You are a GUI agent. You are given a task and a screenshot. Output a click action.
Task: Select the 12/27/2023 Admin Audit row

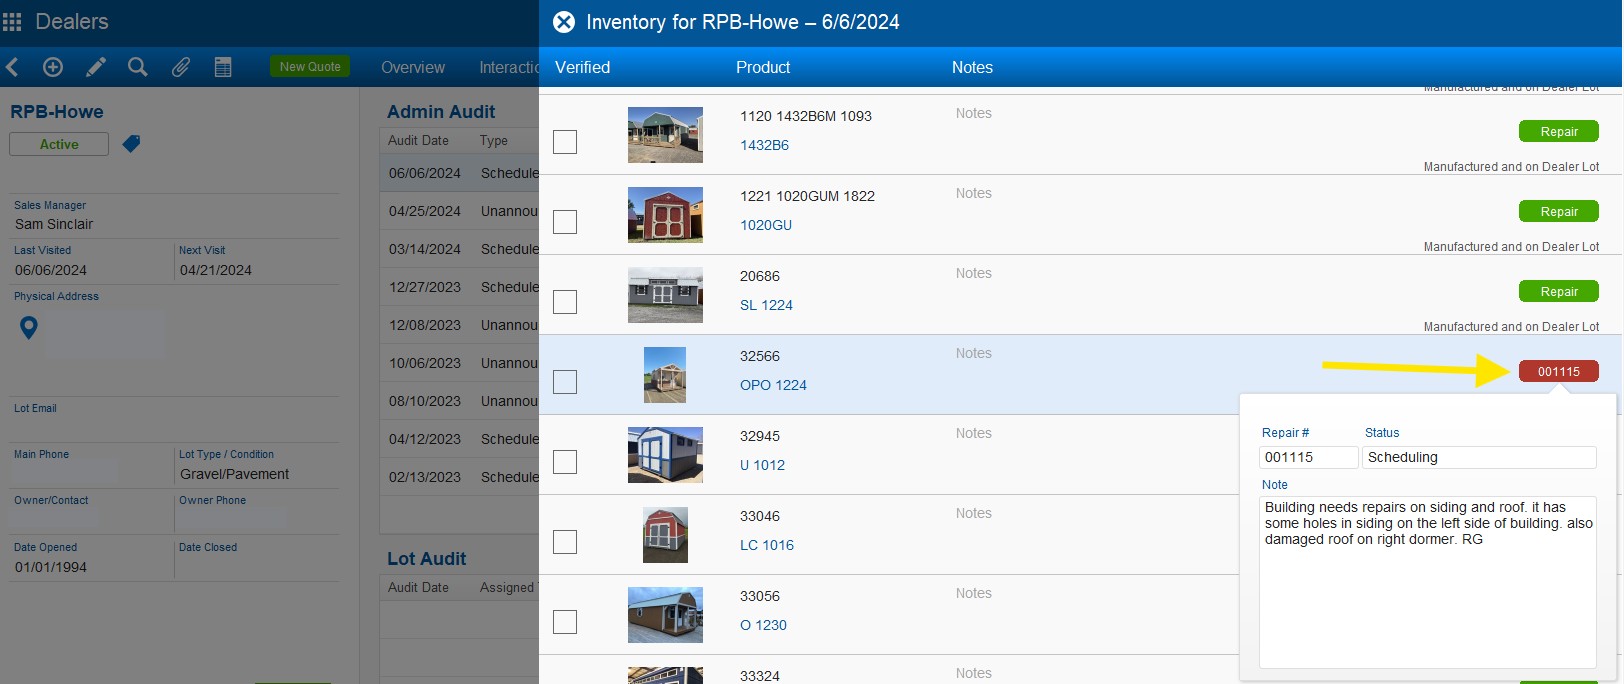coord(459,287)
